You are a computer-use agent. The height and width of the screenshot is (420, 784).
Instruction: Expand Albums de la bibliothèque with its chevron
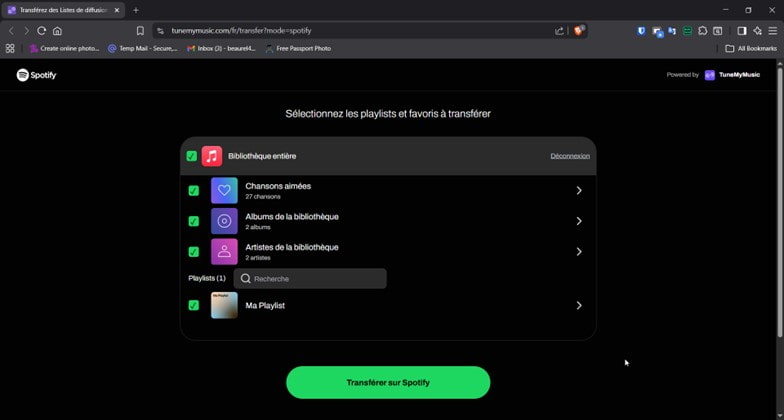[x=578, y=221]
